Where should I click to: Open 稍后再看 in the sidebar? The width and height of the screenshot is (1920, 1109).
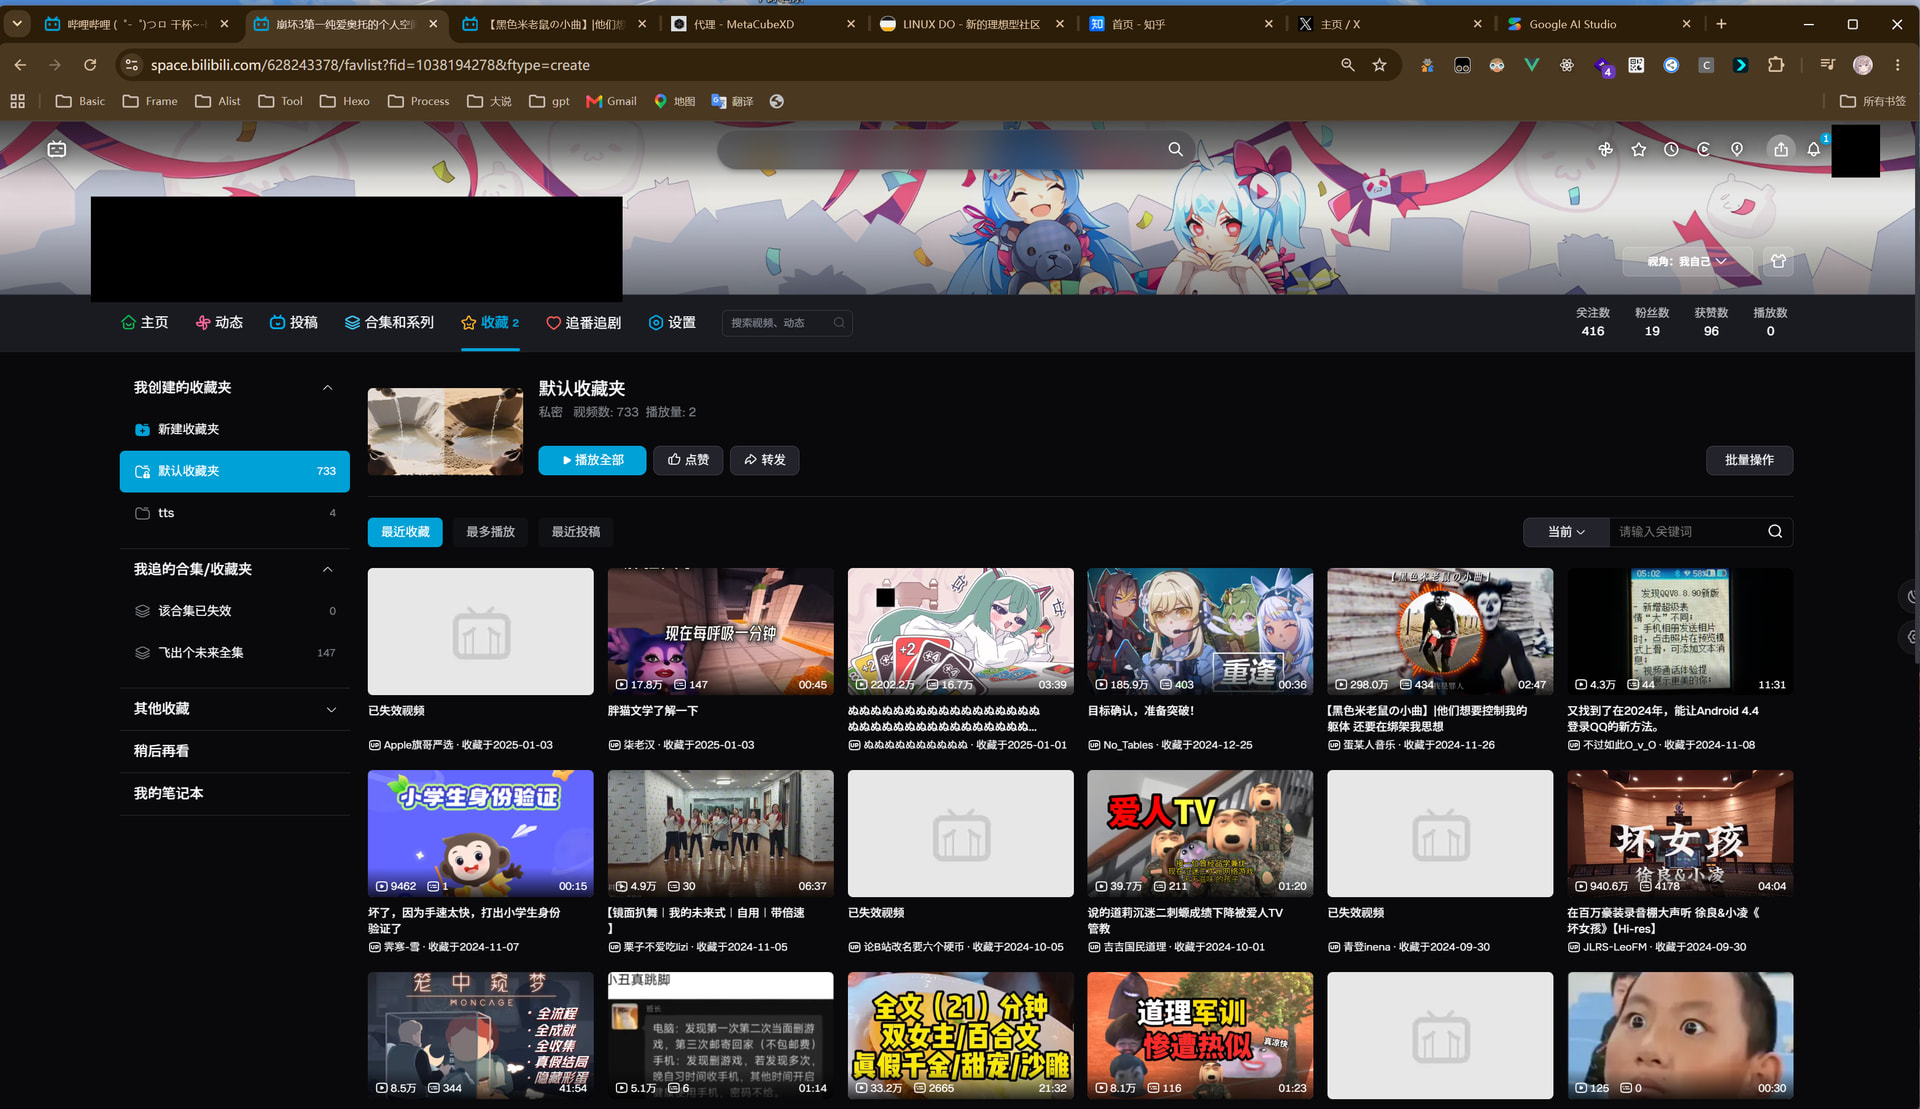coord(234,751)
